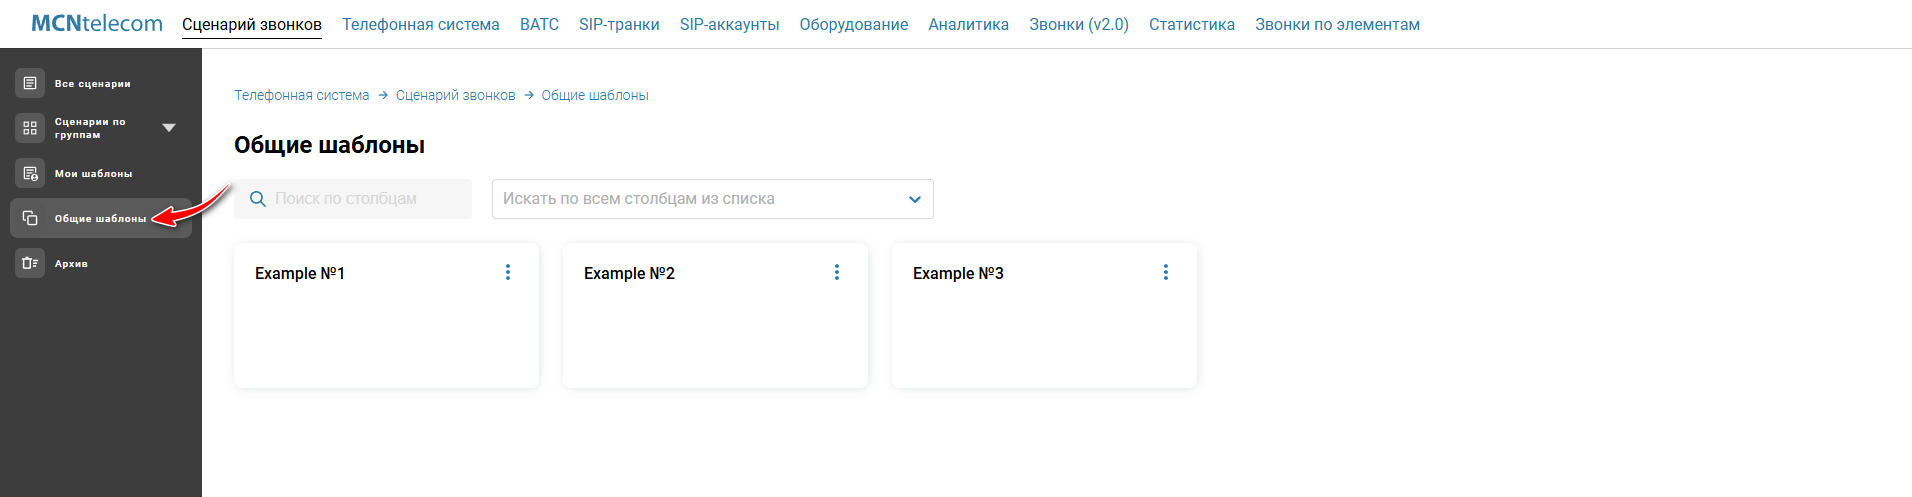
Task: Select Общие шаблоны in the sidebar
Action: pos(101,218)
